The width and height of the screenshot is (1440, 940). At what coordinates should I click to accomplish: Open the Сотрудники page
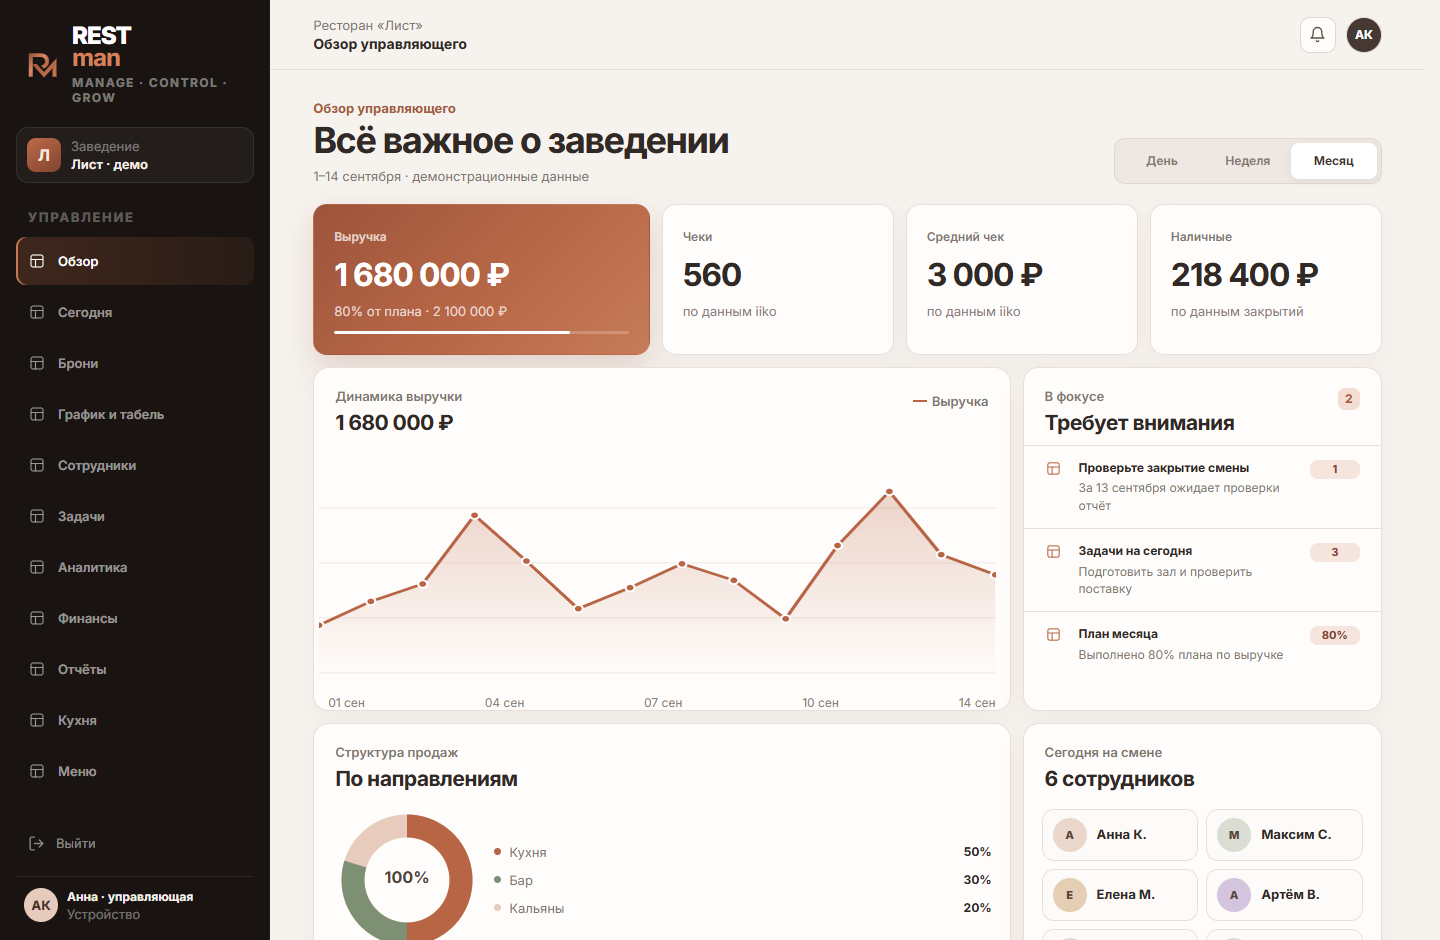[x=135, y=465]
